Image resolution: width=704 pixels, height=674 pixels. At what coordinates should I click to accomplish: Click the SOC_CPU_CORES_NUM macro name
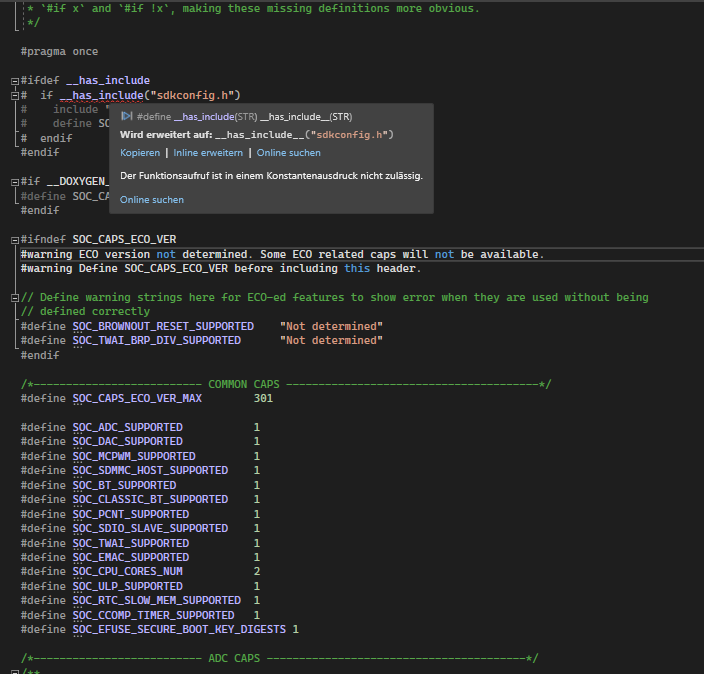(x=128, y=572)
